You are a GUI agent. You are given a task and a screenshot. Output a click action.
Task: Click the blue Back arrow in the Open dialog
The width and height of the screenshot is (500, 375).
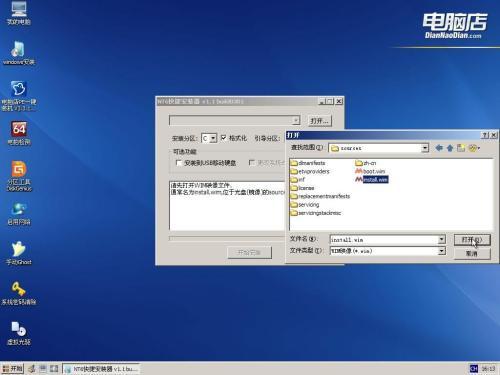point(439,148)
